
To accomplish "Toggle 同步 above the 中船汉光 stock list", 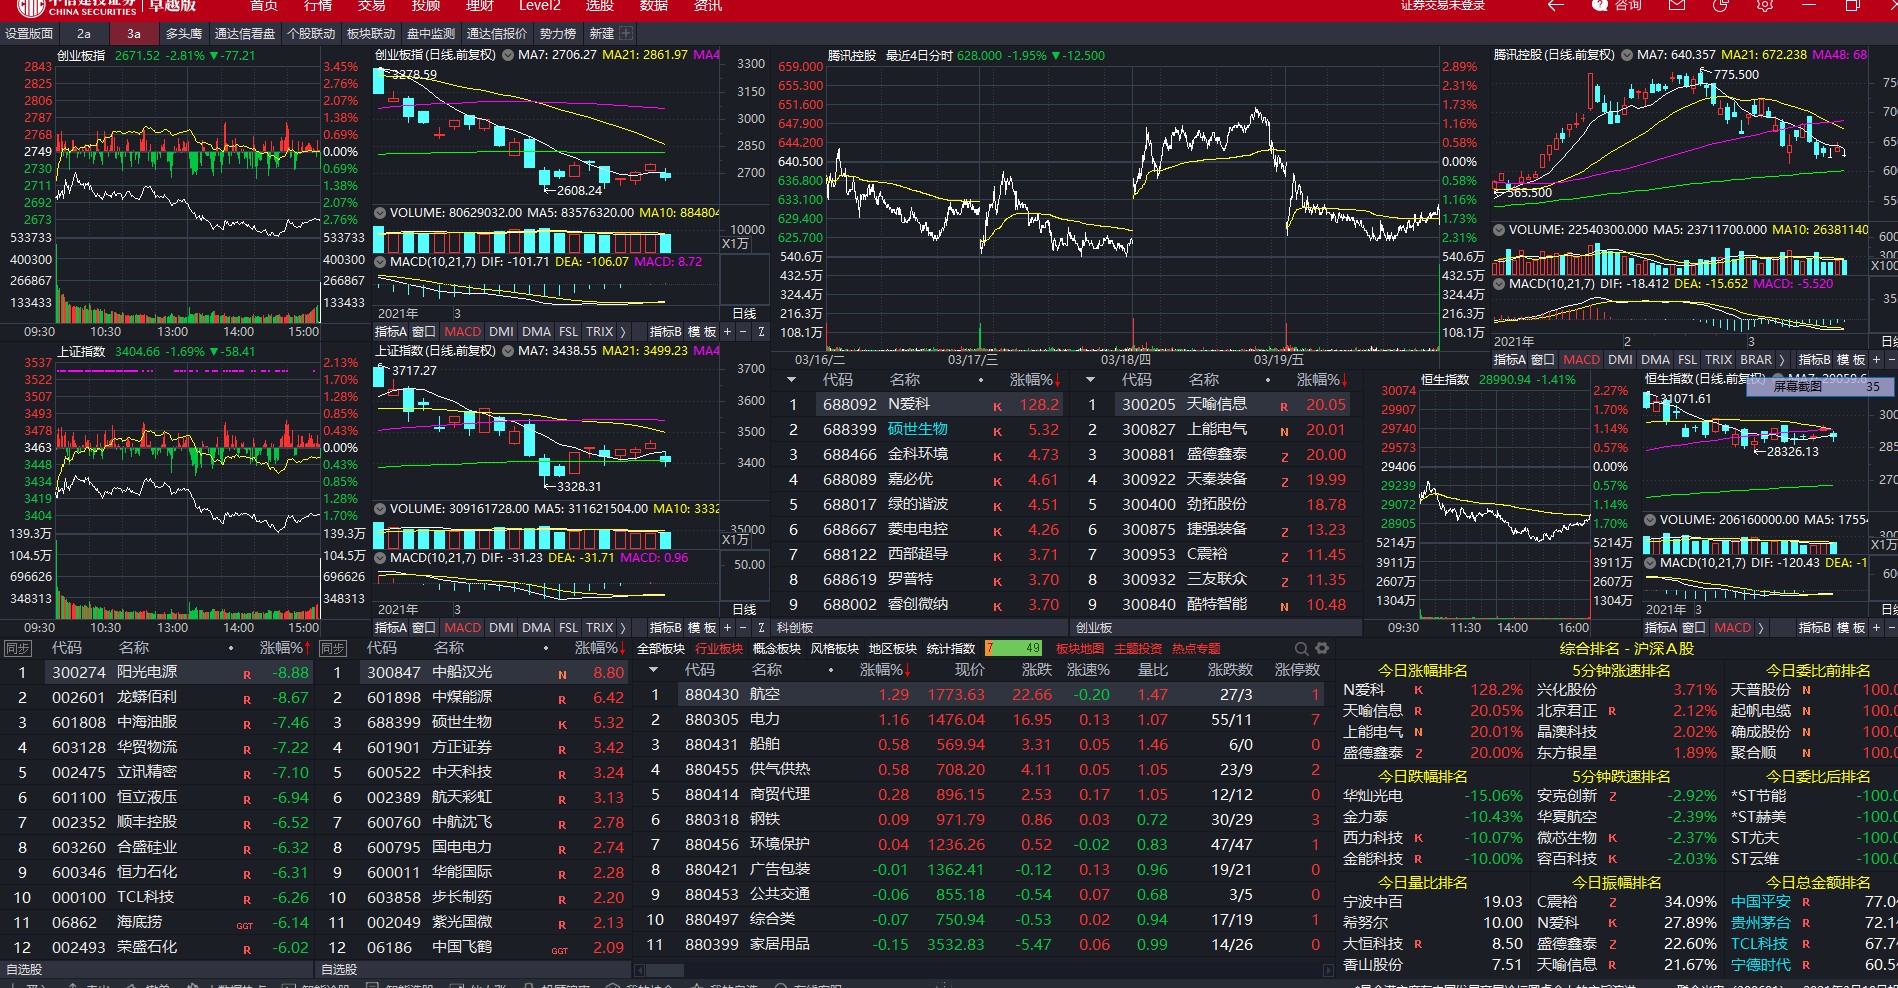I will pos(333,648).
